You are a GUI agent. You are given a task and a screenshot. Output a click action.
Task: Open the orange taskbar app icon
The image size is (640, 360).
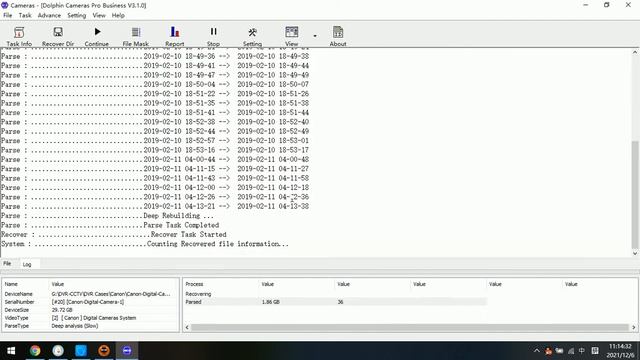(x=104, y=351)
